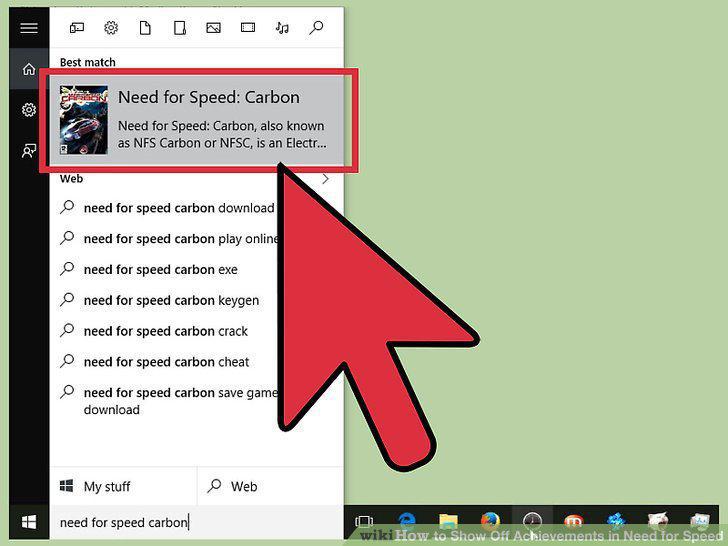Switch to Web results tab at bottom

(x=271, y=486)
